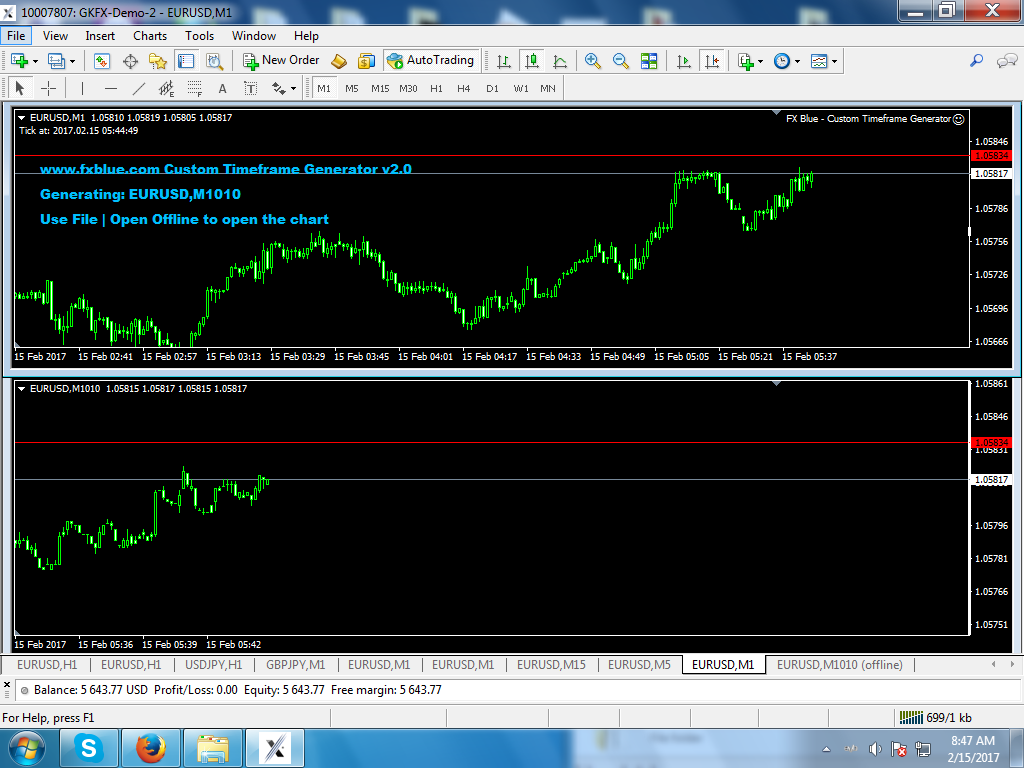The height and width of the screenshot is (768, 1024).
Task: Zoom out on the chart
Action: pyautogui.click(x=620, y=61)
